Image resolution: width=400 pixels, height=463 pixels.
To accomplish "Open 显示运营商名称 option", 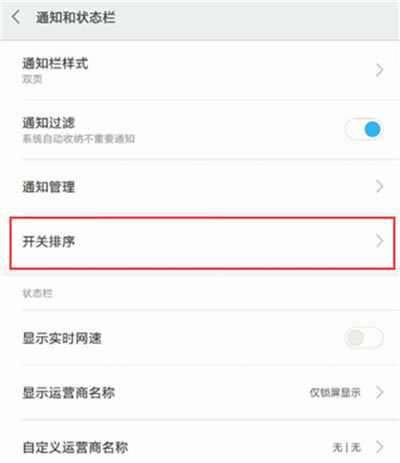I will [x=200, y=392].
